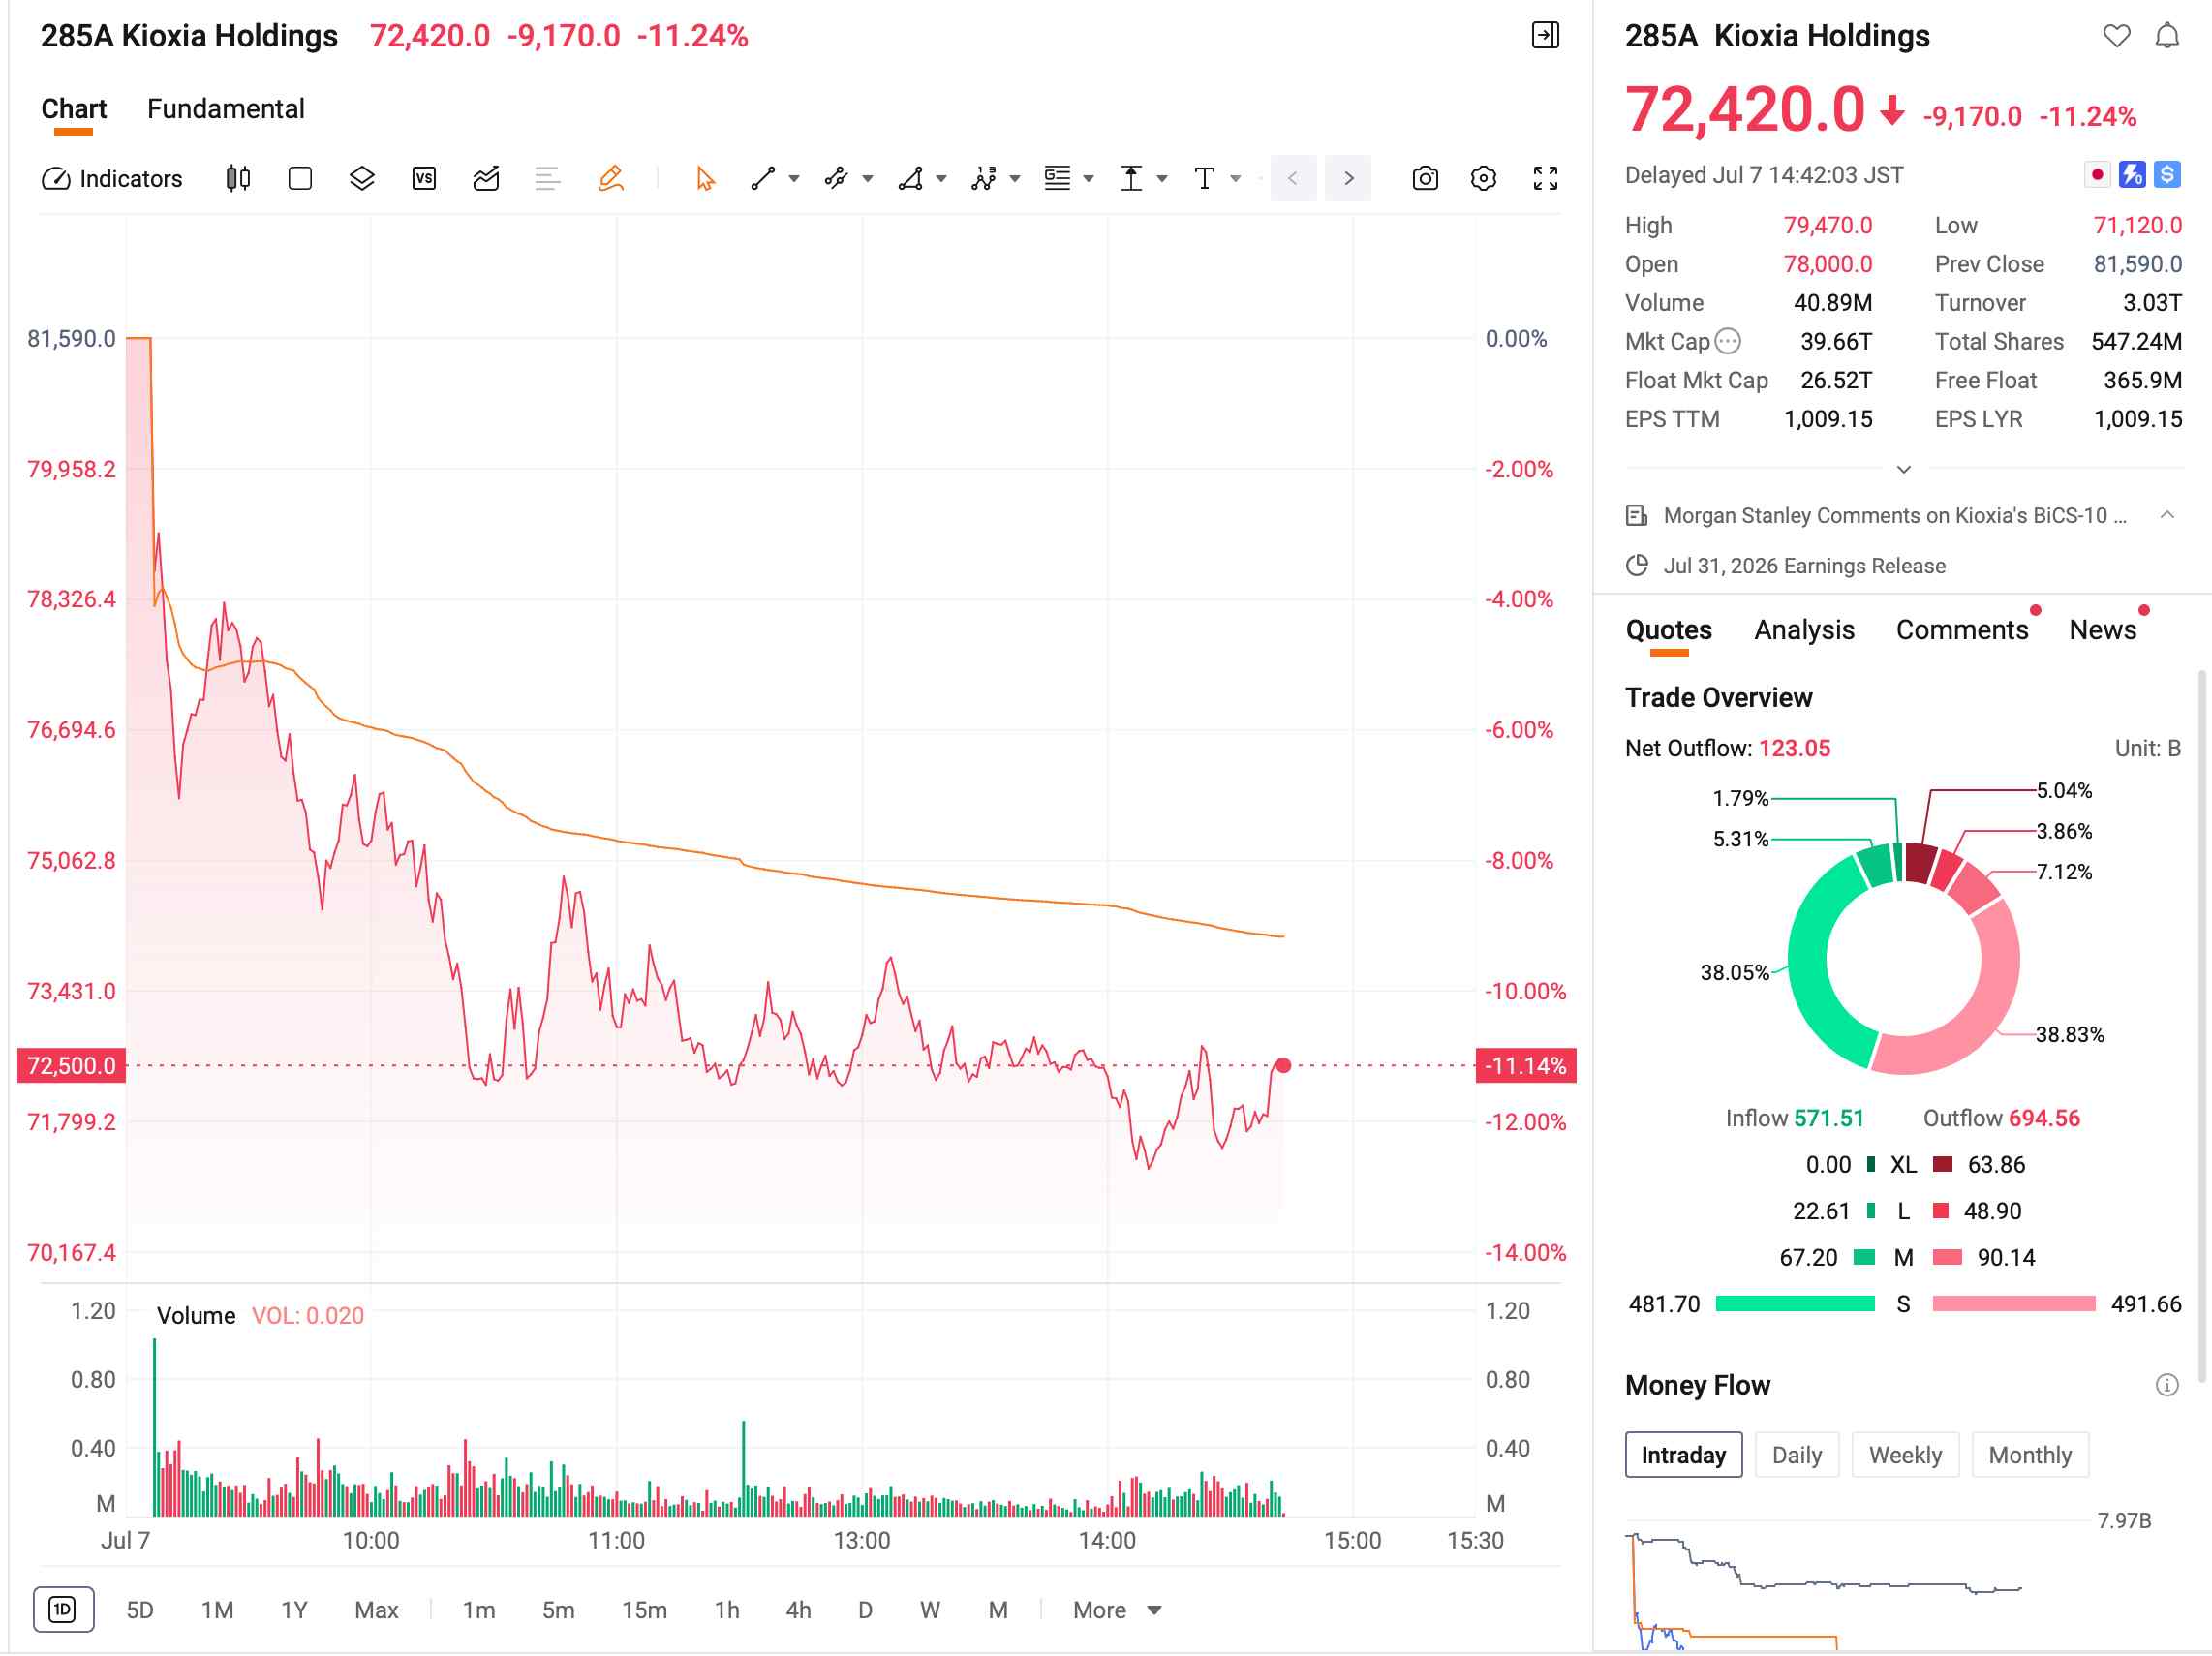The width and height of the screenshot is (2212, 1656).
Task: Collapse the Morgan Stanley news chevron
Action: click(x=2167, y=515)
